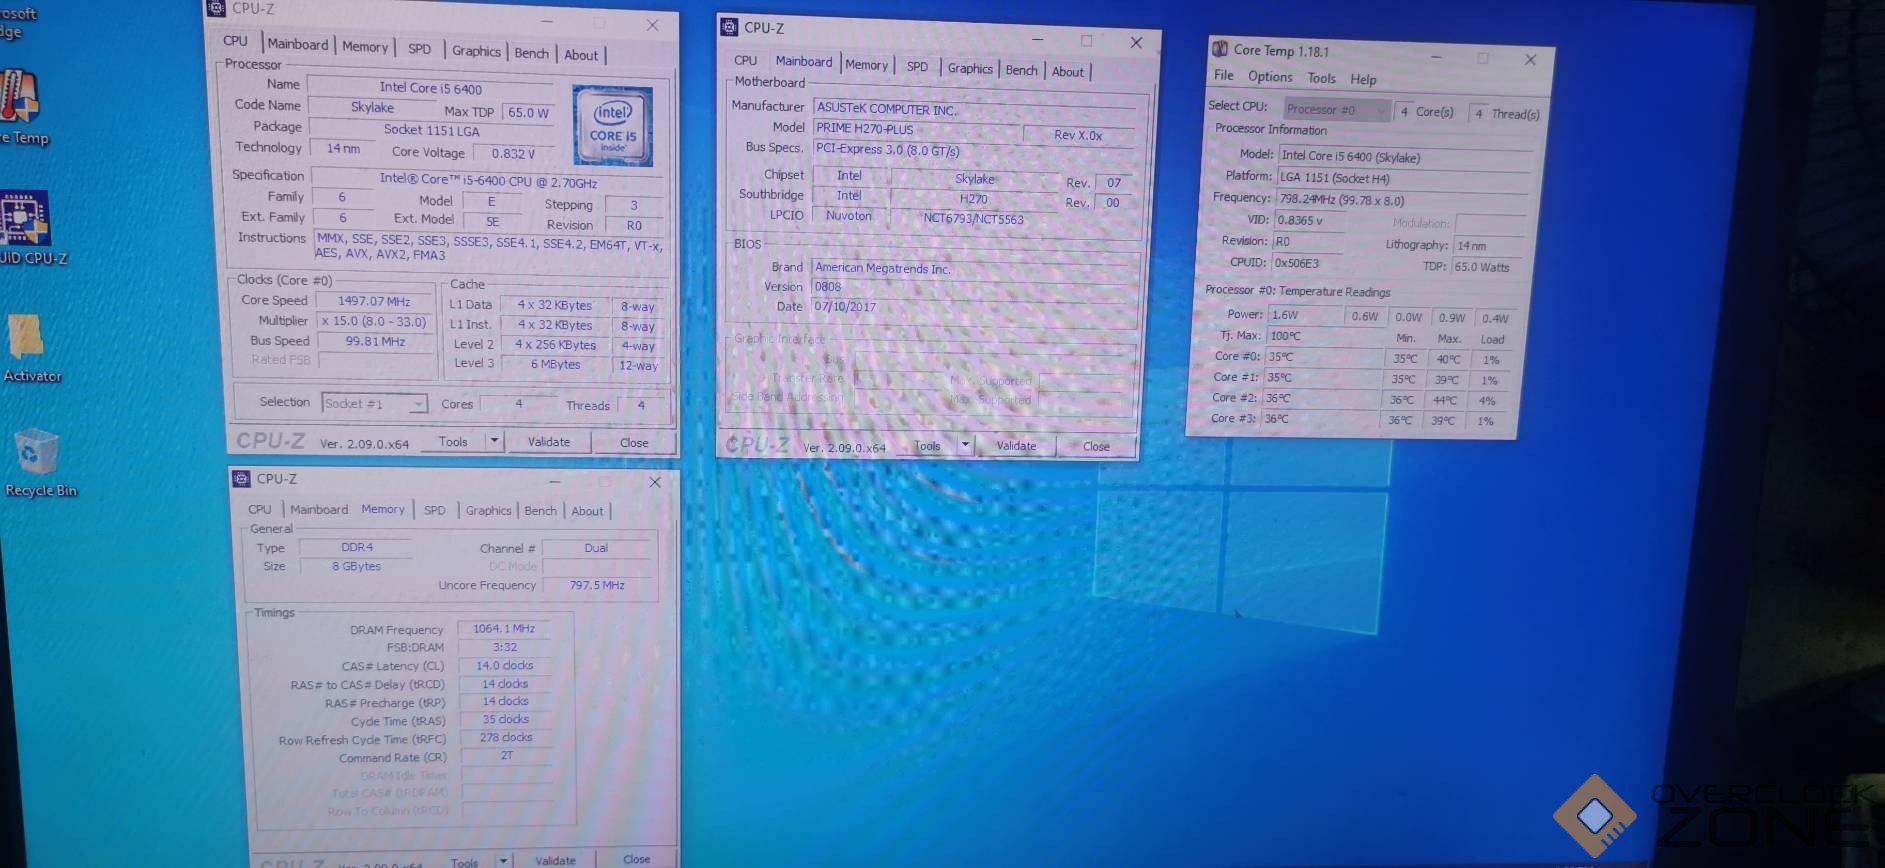Click Manufacturer field ASUSTeK COMPUTER INC.
1885x868 pixels.
tap(974, 109)
